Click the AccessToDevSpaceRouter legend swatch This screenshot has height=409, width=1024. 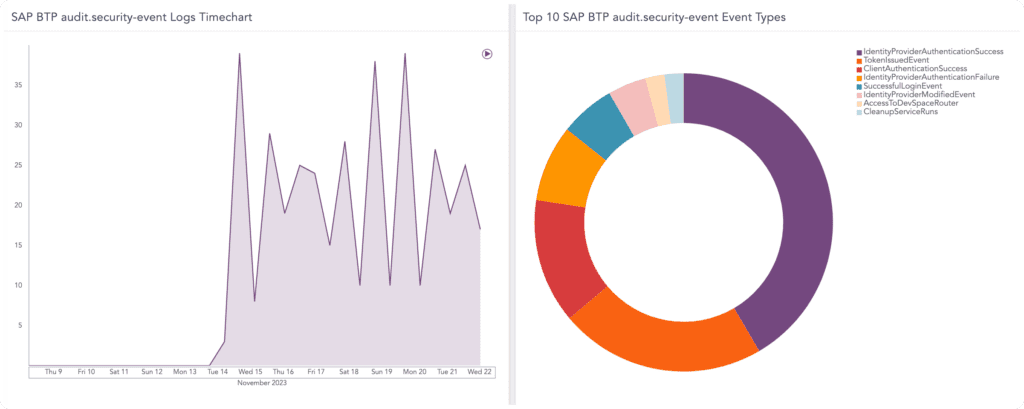(x=859, y=103)
